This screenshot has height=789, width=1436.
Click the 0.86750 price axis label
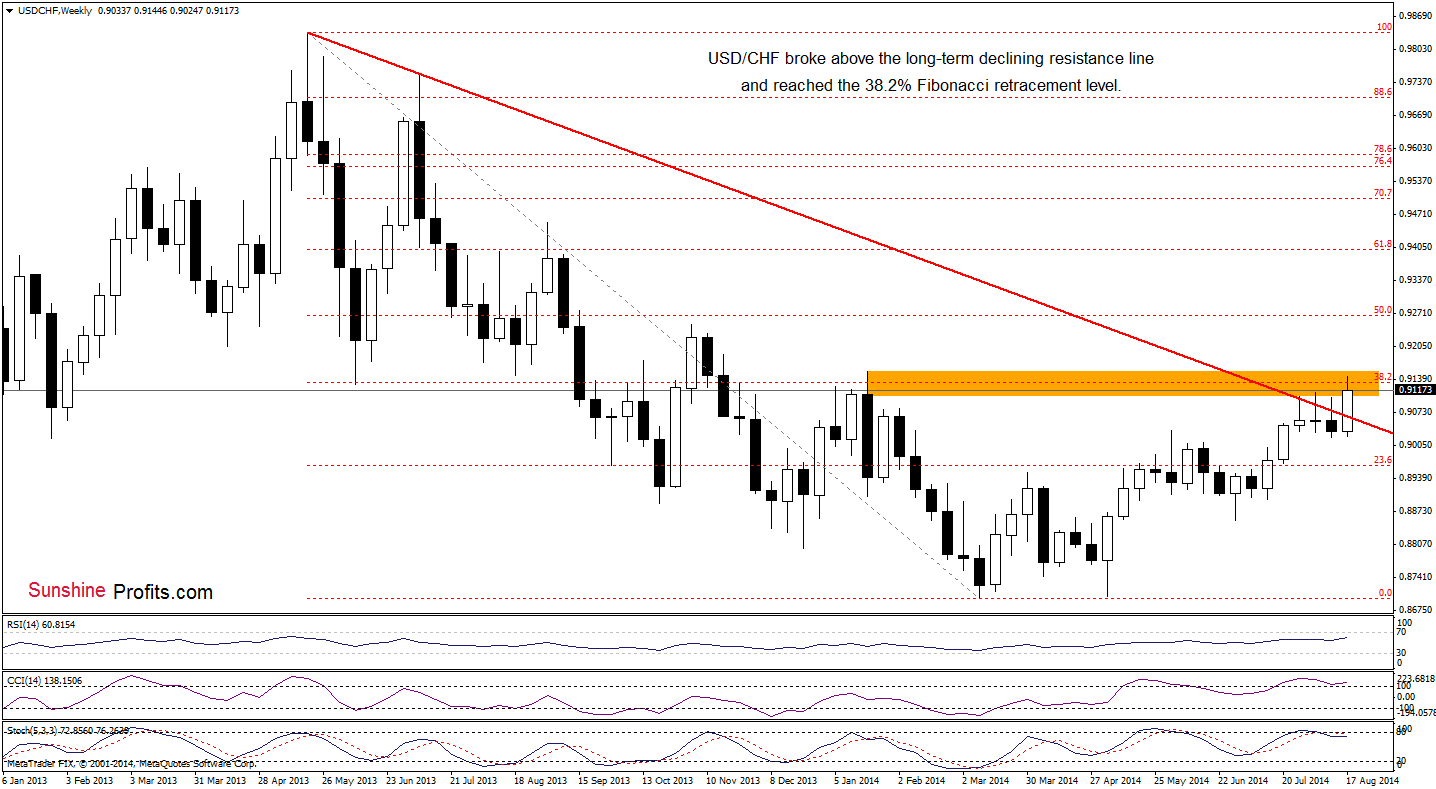1416,610
